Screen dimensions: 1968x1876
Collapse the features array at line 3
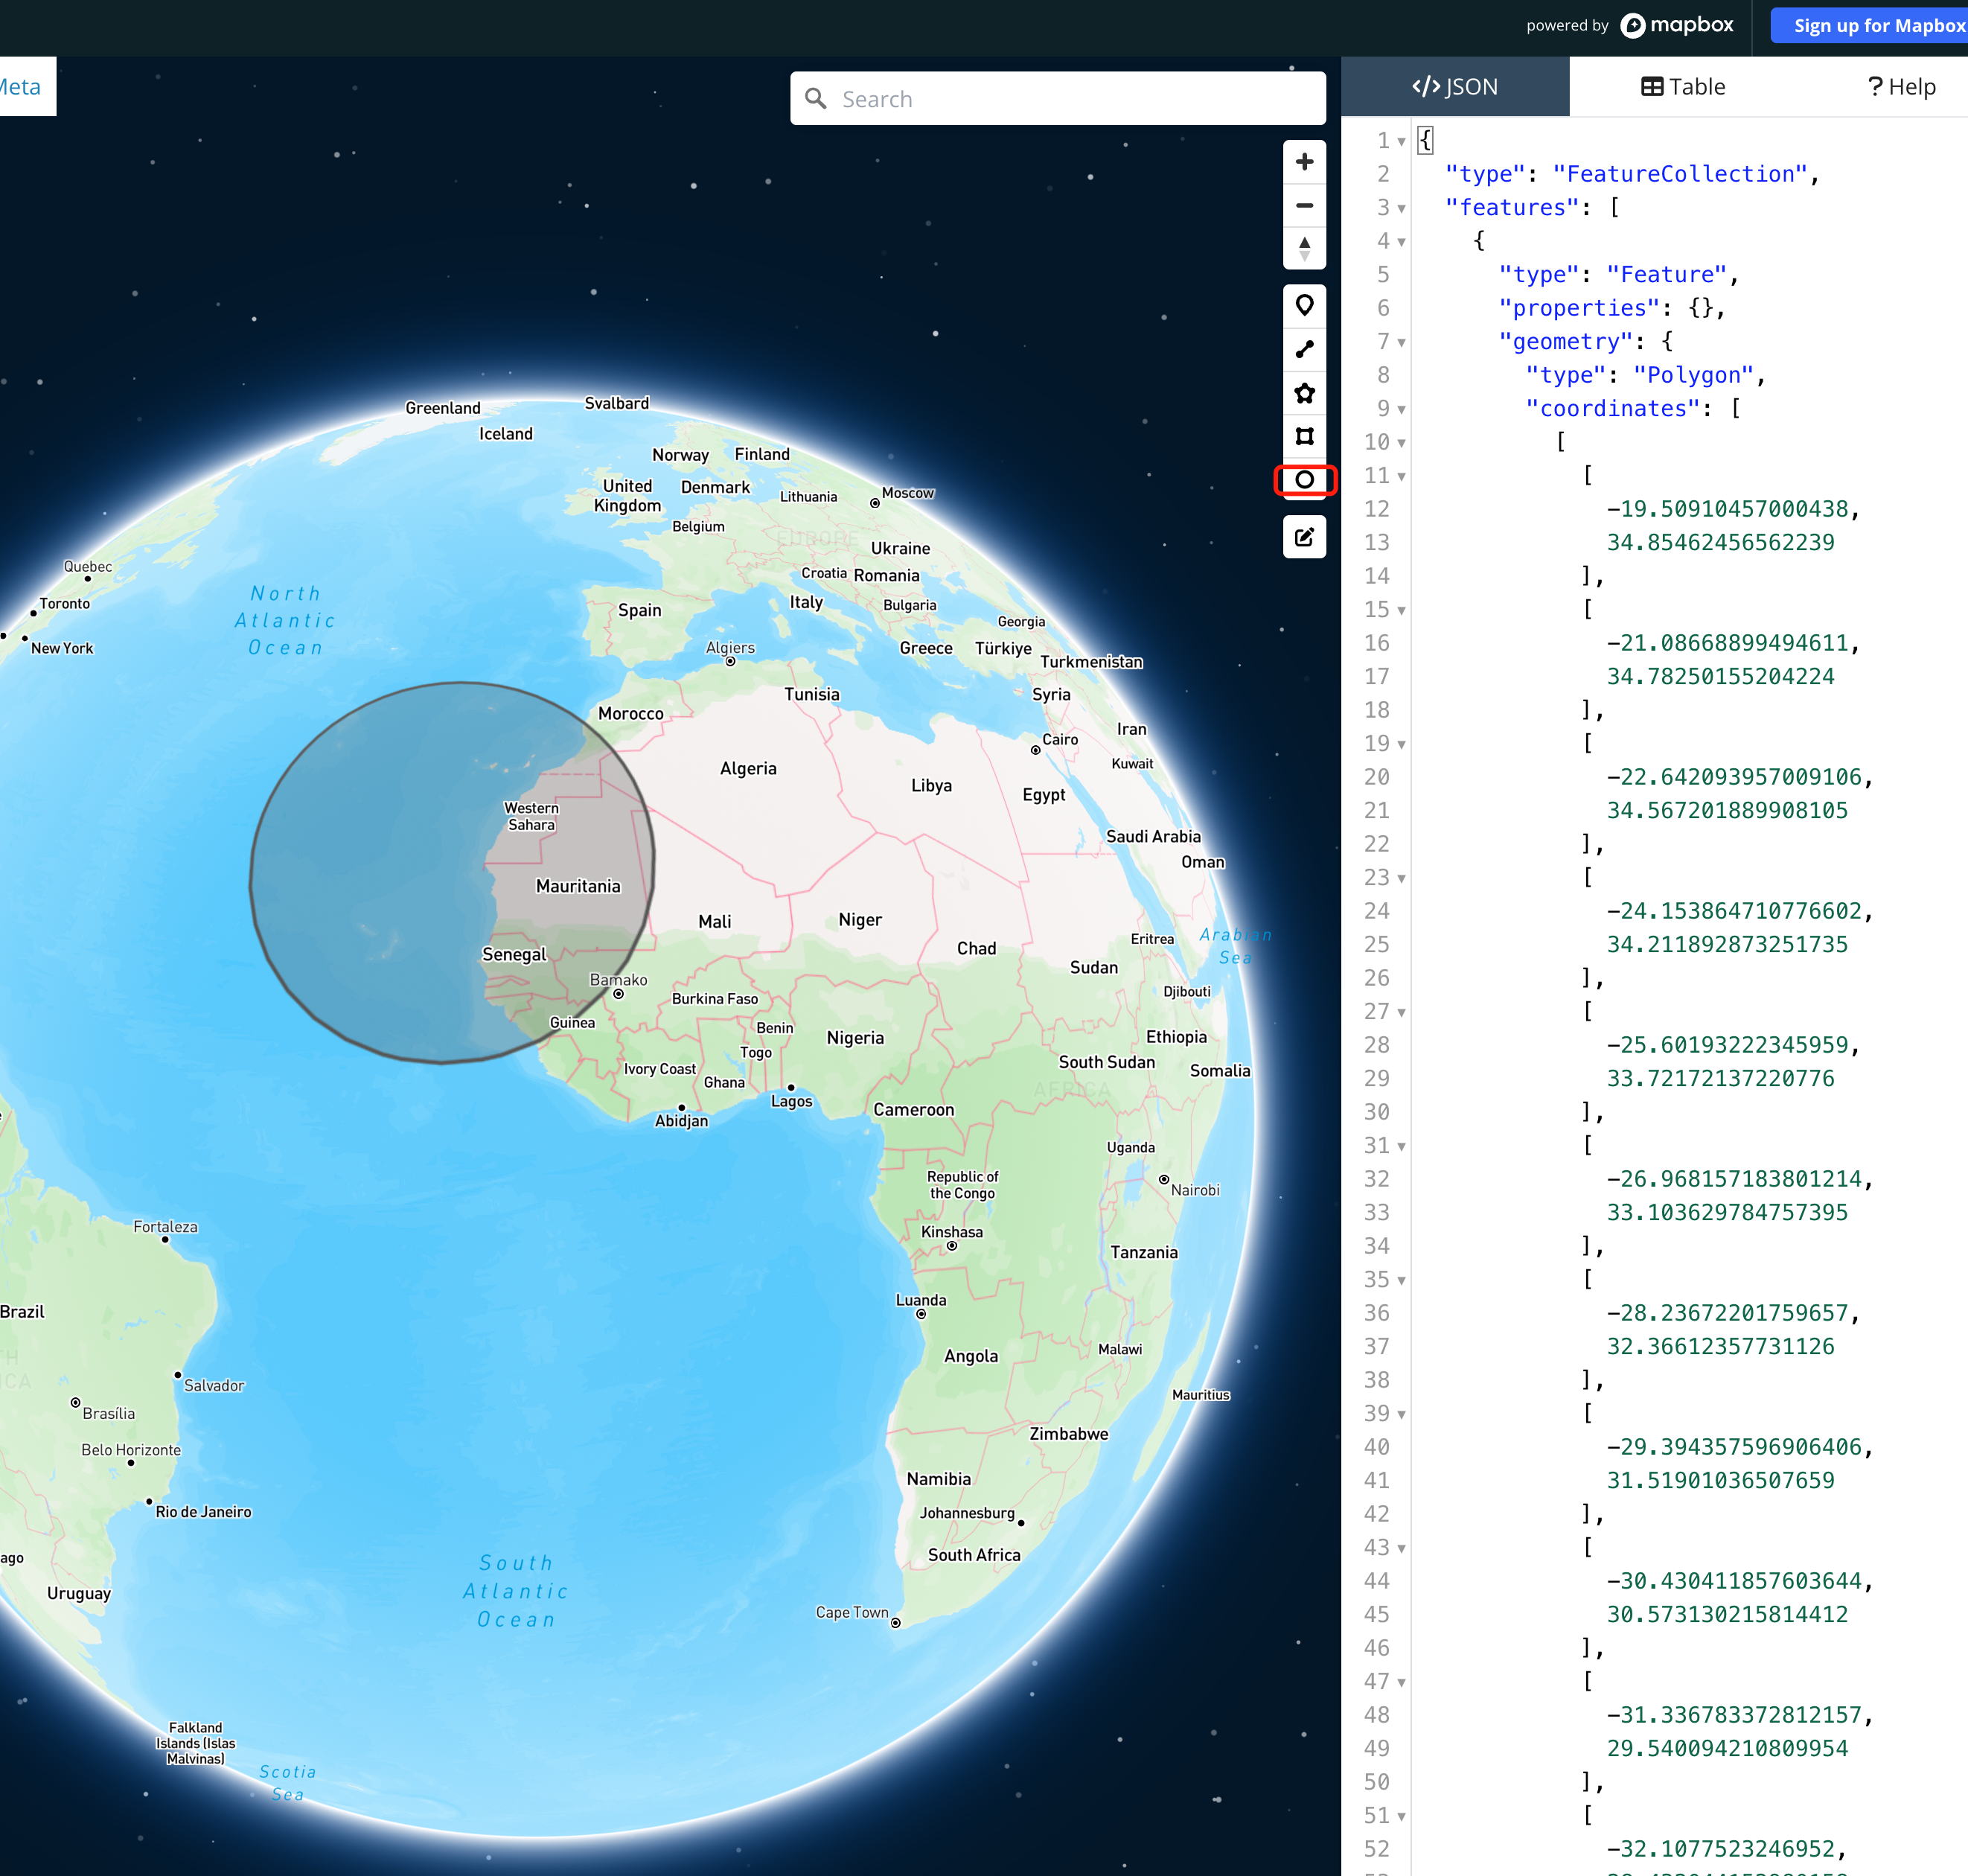[x=1401, y=208]
